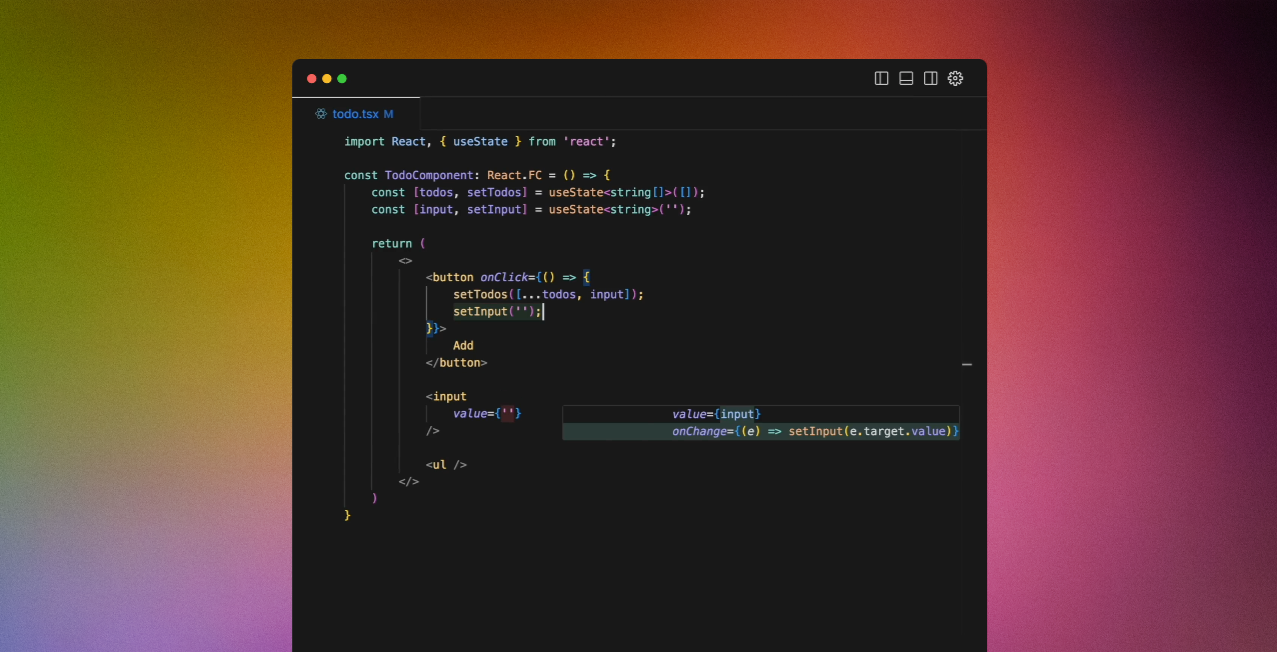Click the 'react' string literal

(588, 141)
